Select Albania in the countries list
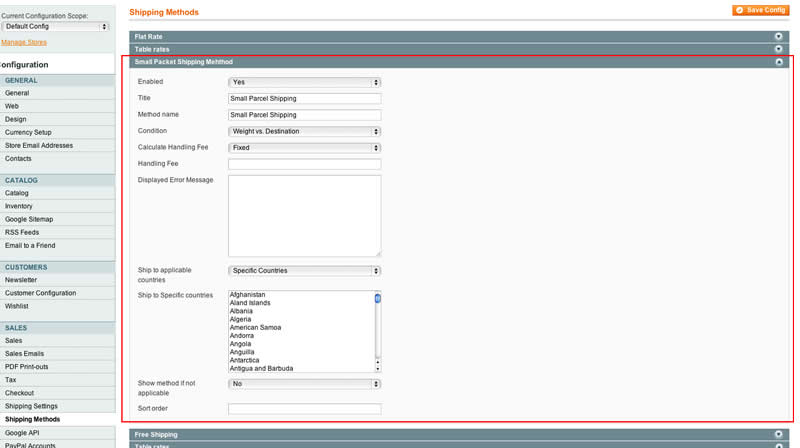Screen dimensions: 800x448 pyautogui.click(x=241, y=311)
